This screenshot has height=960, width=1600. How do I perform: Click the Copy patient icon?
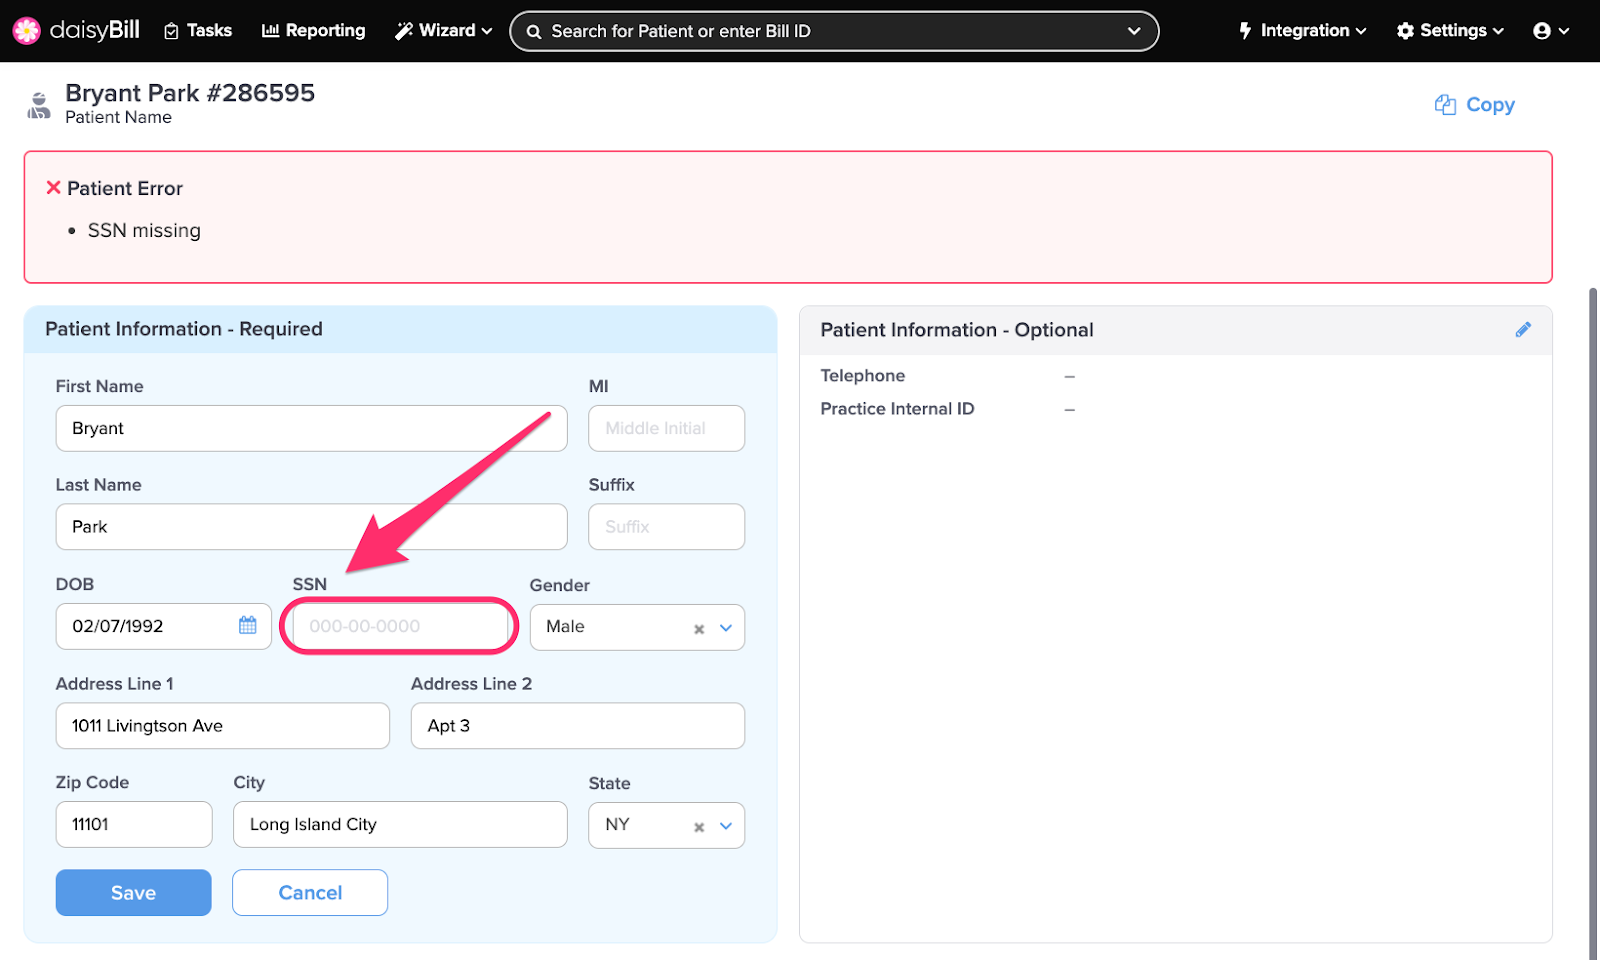1445,104
